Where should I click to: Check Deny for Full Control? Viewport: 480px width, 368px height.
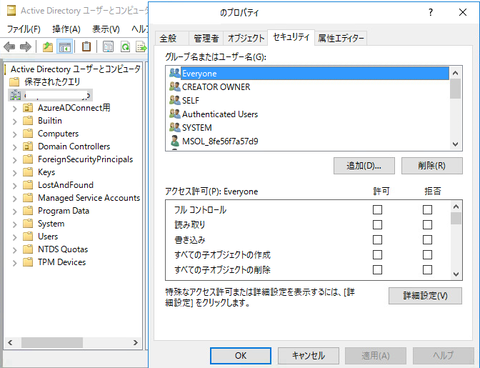click(427, 210)
